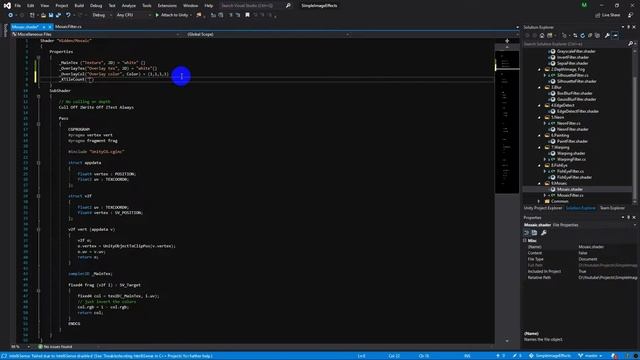Click the Live Share button

[x=608, y=15]
